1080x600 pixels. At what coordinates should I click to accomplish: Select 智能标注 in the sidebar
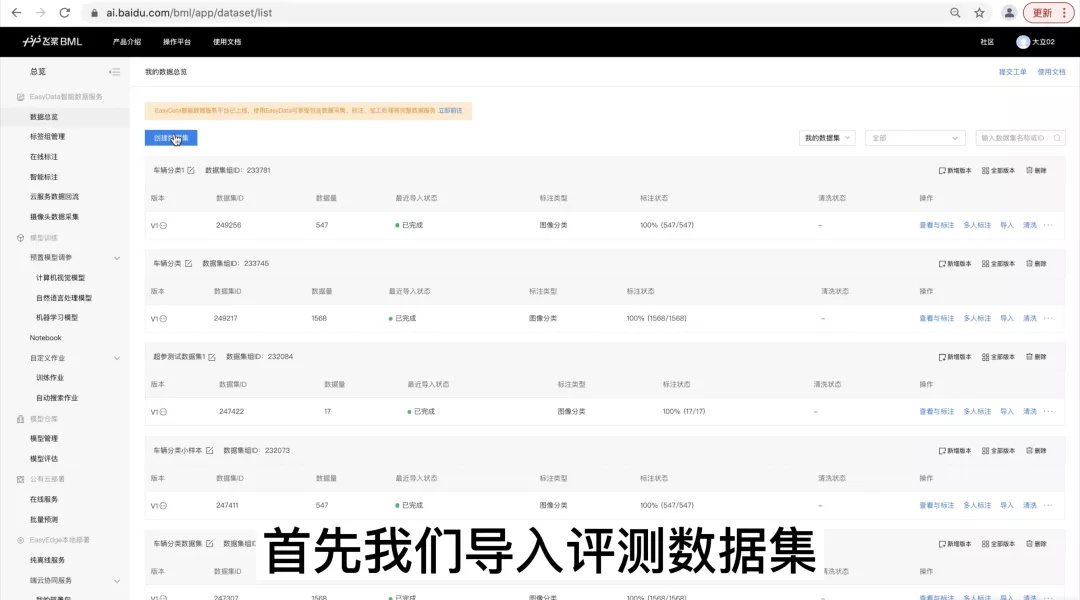(x=44, y=176)
